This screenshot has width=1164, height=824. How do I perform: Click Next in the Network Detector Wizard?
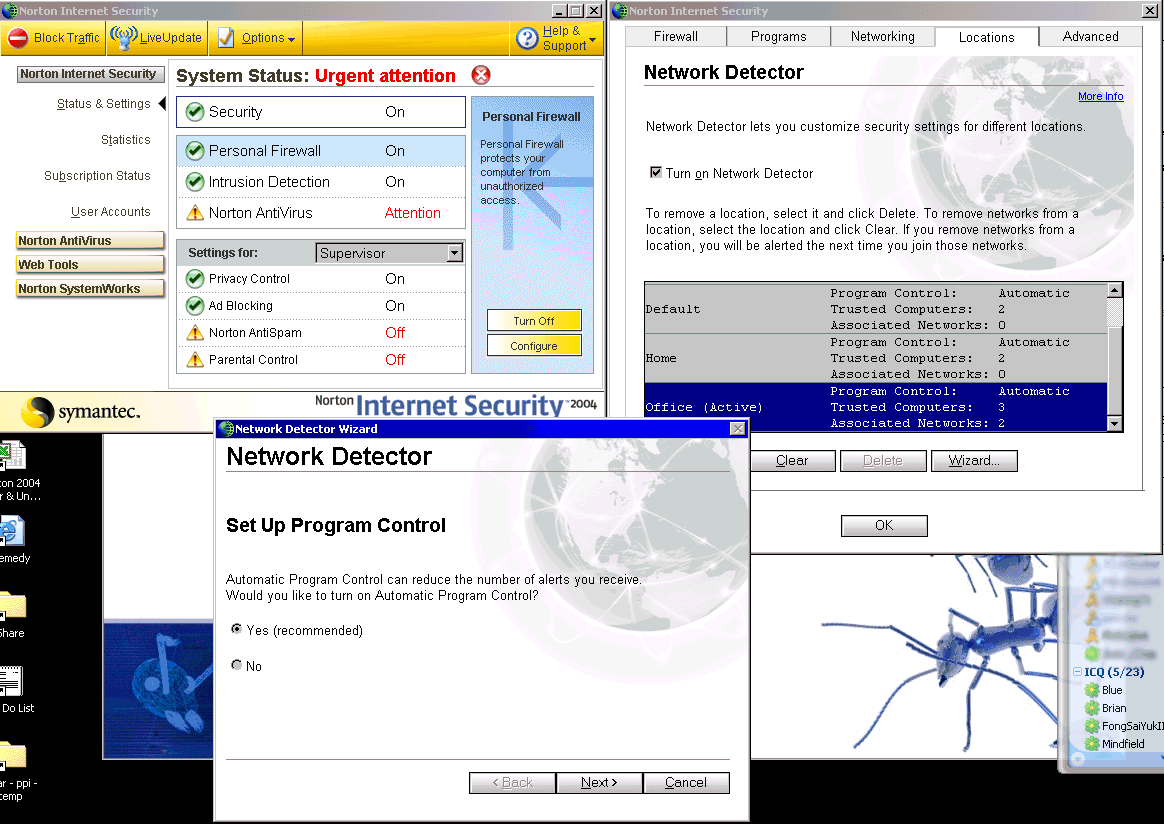coord(599,782)
